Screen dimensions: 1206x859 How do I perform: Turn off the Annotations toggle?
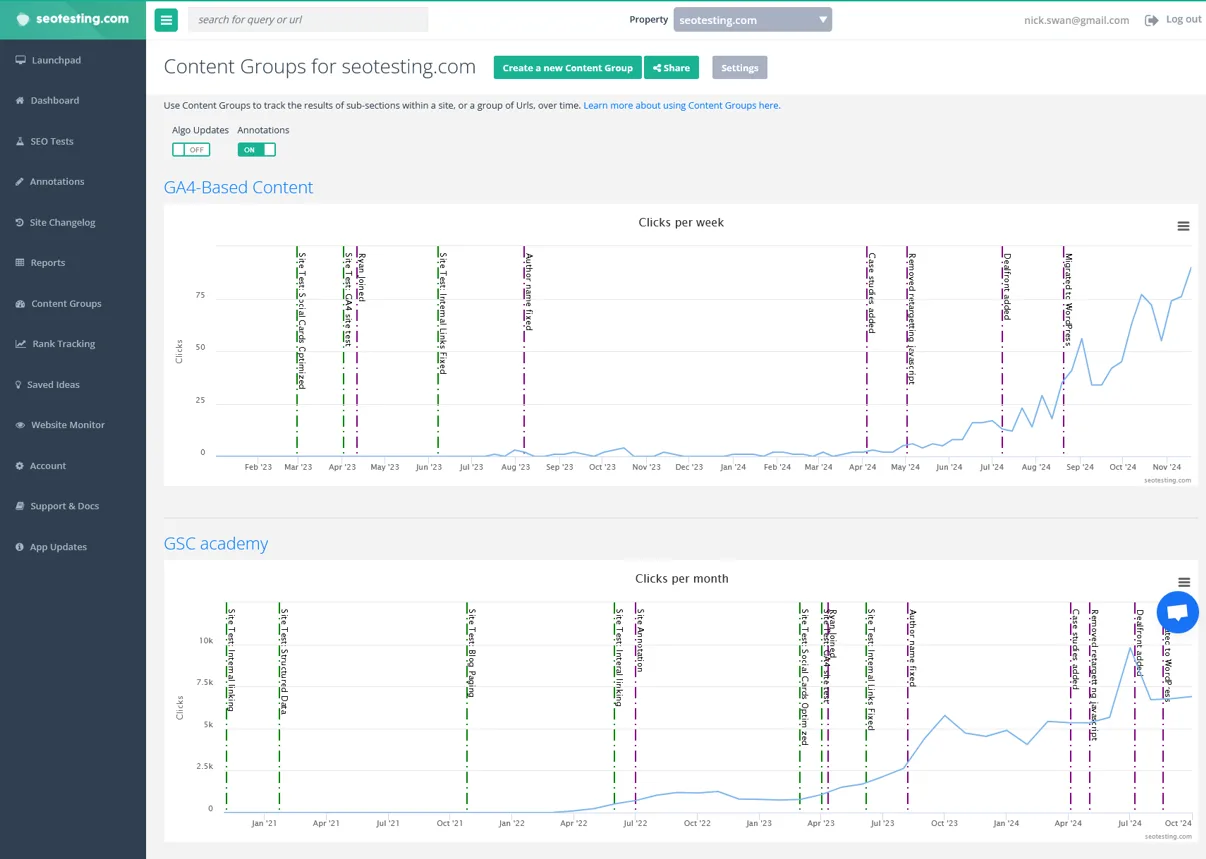257,150
